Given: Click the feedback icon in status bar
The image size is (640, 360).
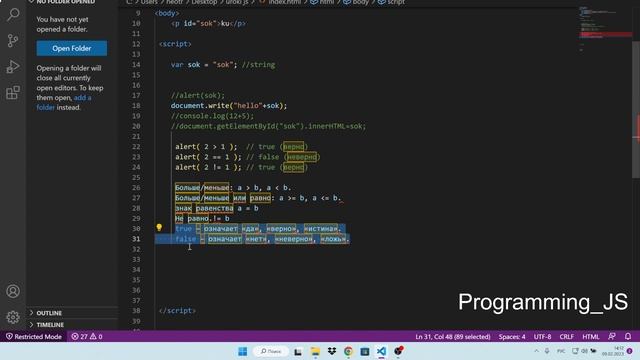Looking at the screenshot, I should pyautogui.click(x=611, y=337).
